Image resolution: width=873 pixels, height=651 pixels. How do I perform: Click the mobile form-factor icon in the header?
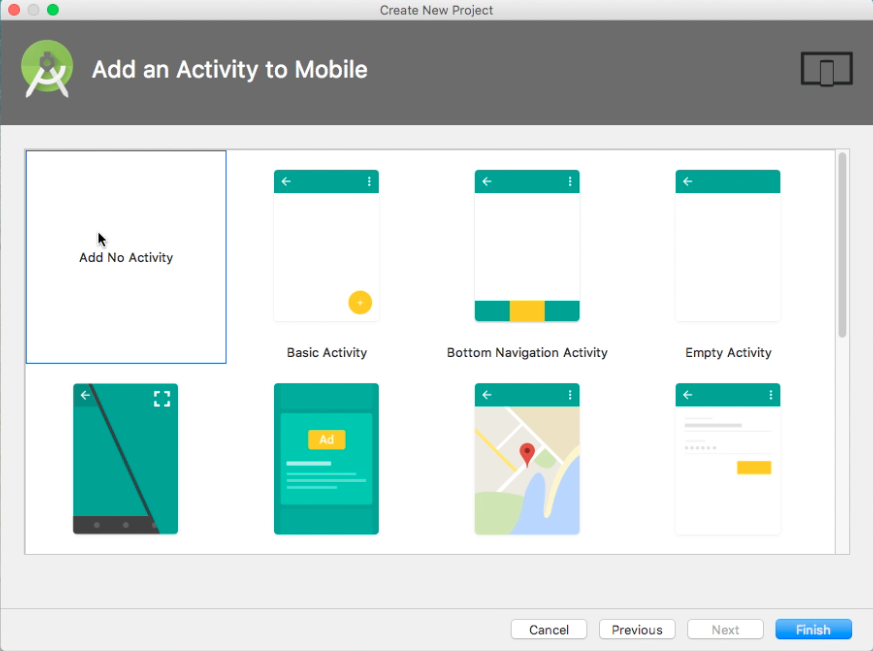coord(826,70)
